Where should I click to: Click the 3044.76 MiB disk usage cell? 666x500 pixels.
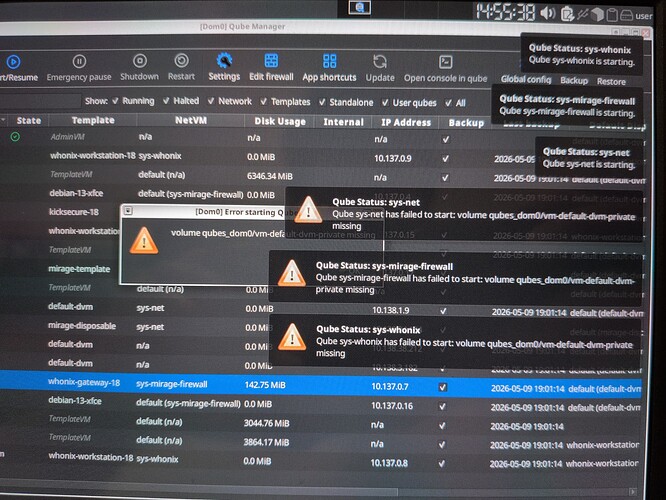coord(266,424)
